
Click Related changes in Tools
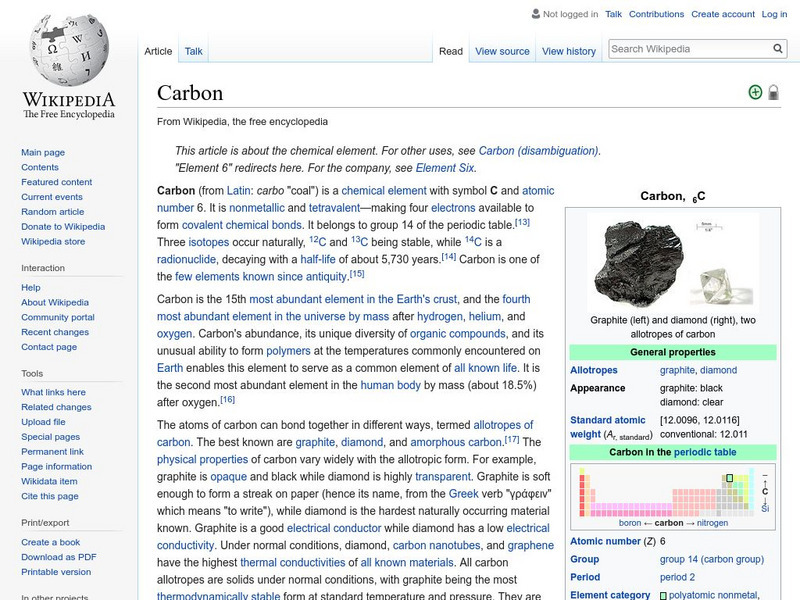click(56, 407)
